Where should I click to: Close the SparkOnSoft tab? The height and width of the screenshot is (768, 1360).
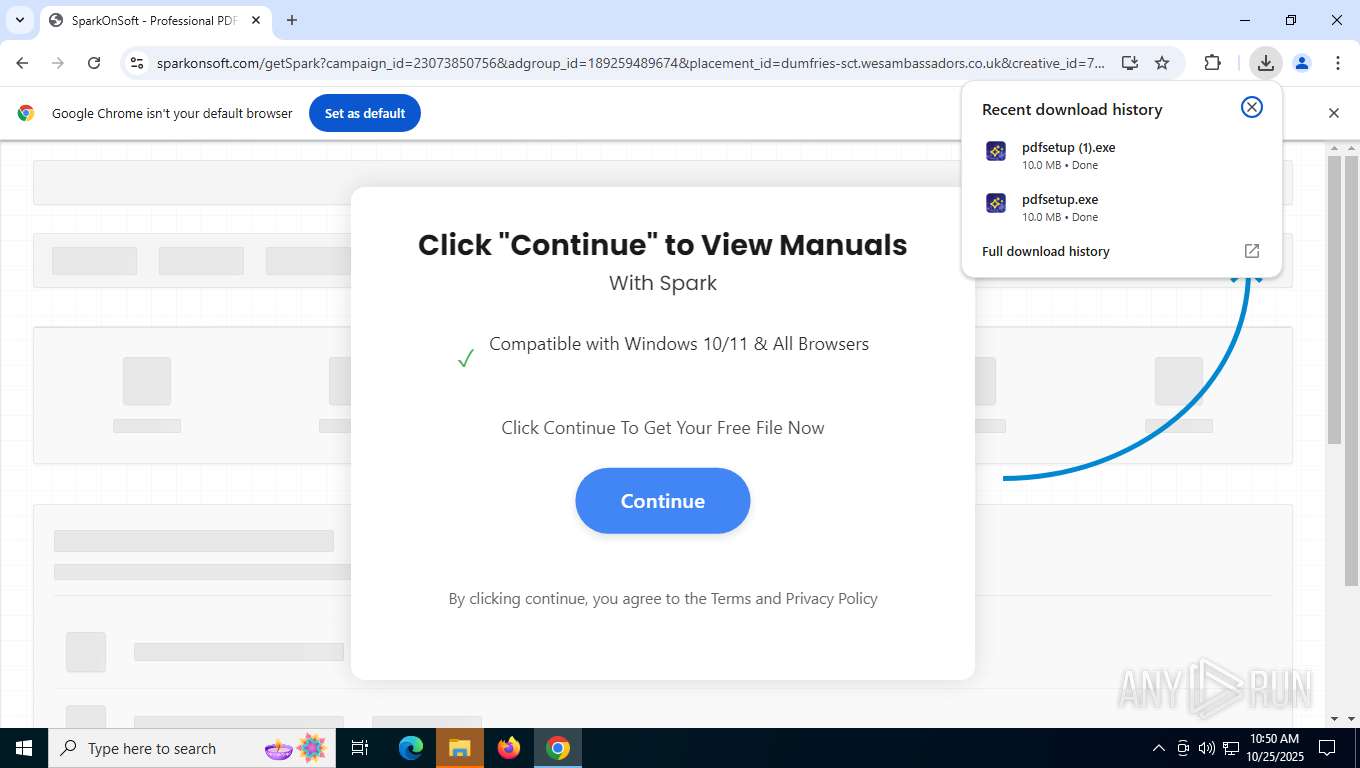tap(256, 20)
